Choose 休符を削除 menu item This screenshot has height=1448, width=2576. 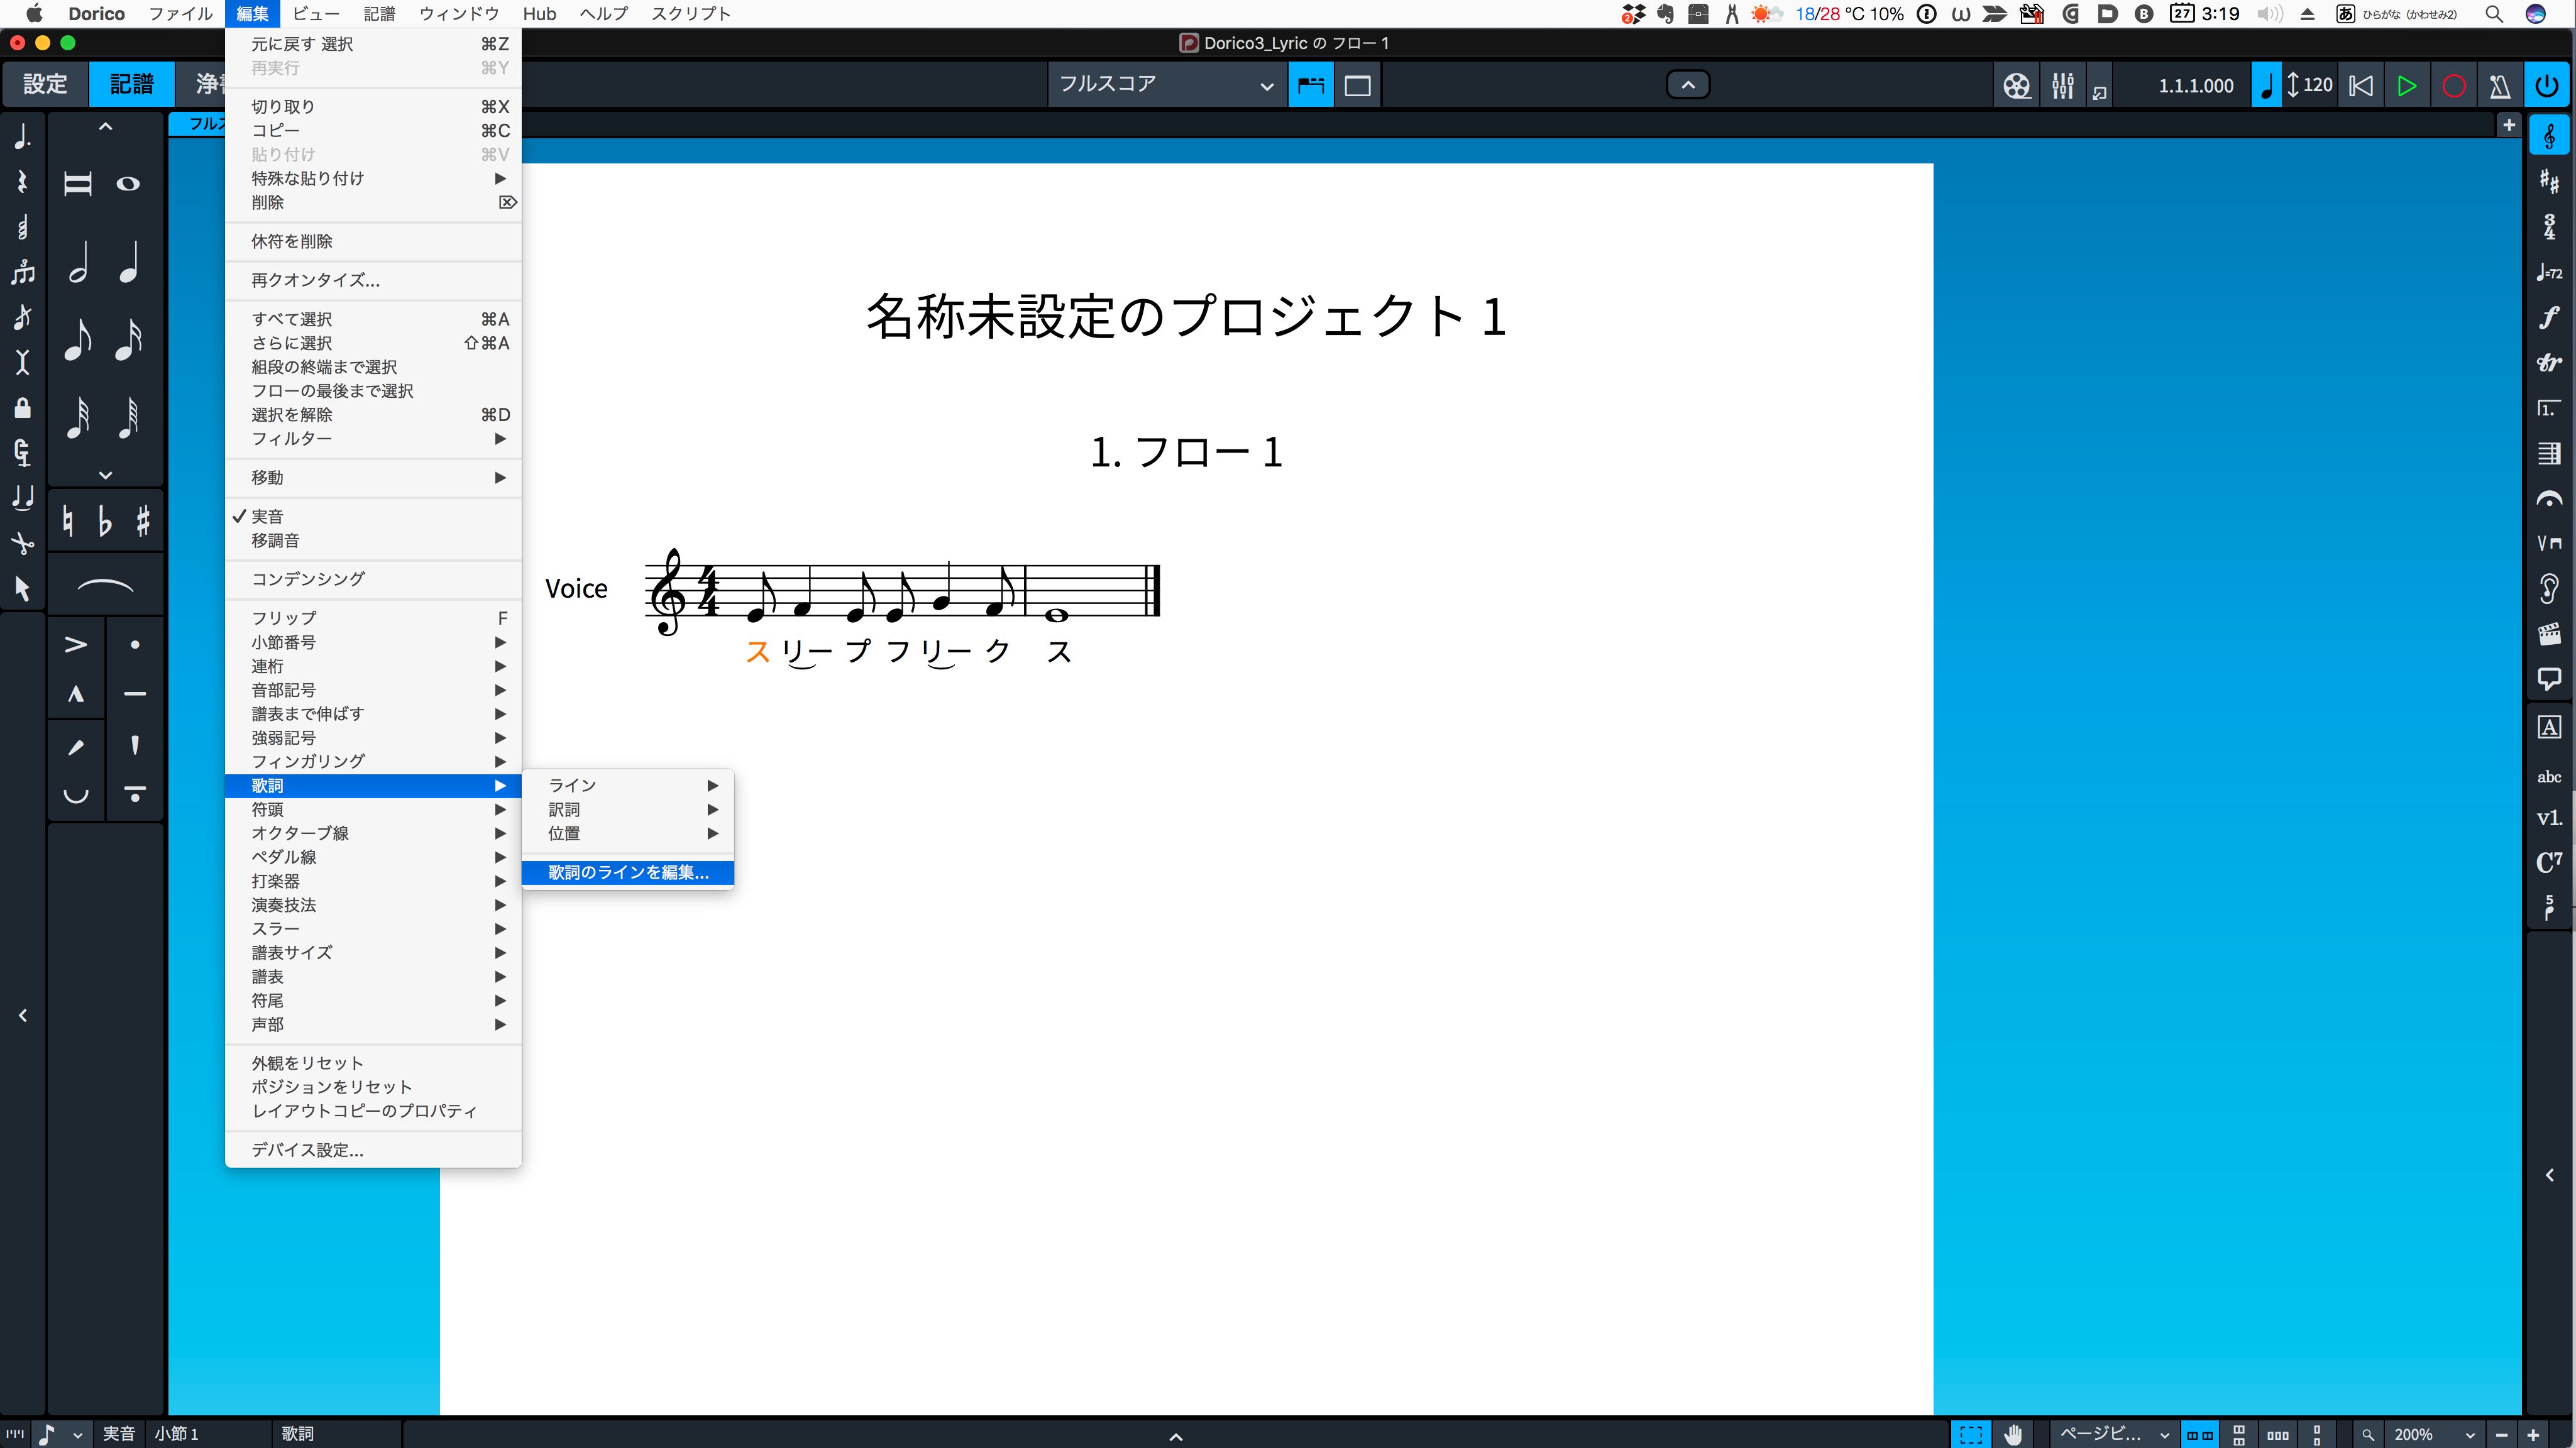coord(373,241)
